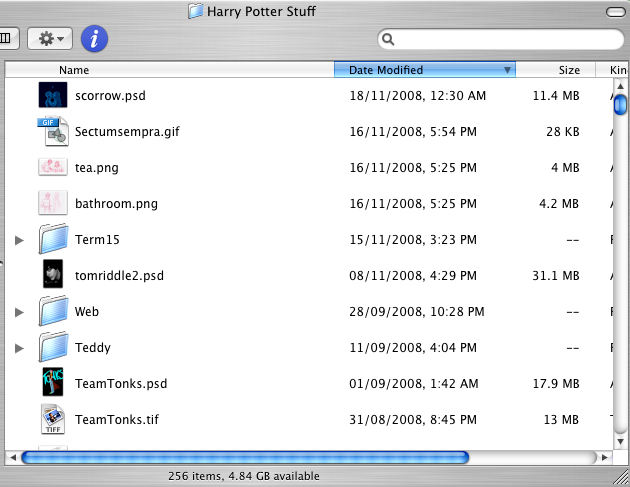
Task: Select the TeamTonks.psd thumbnail icon
Action: click(x=53, y=382)
